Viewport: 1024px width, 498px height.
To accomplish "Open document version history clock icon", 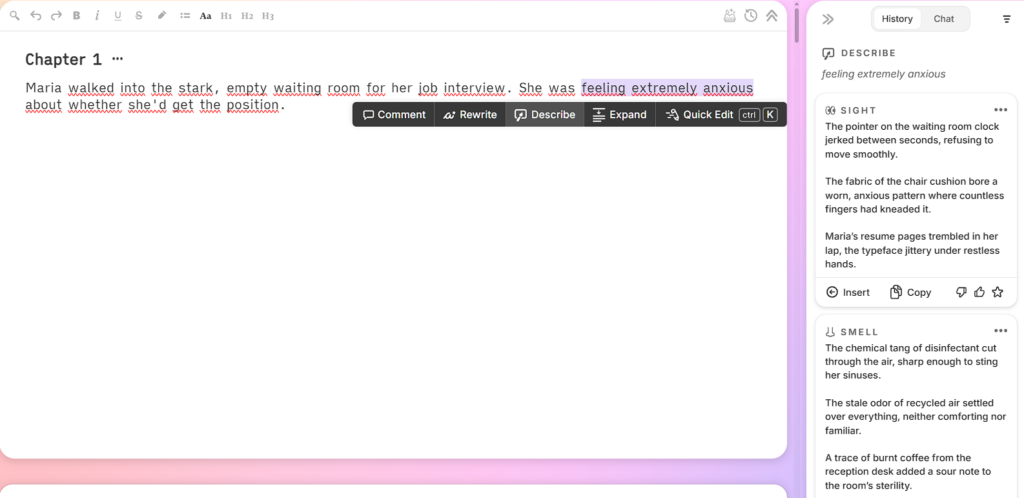I will click(751, 16).
